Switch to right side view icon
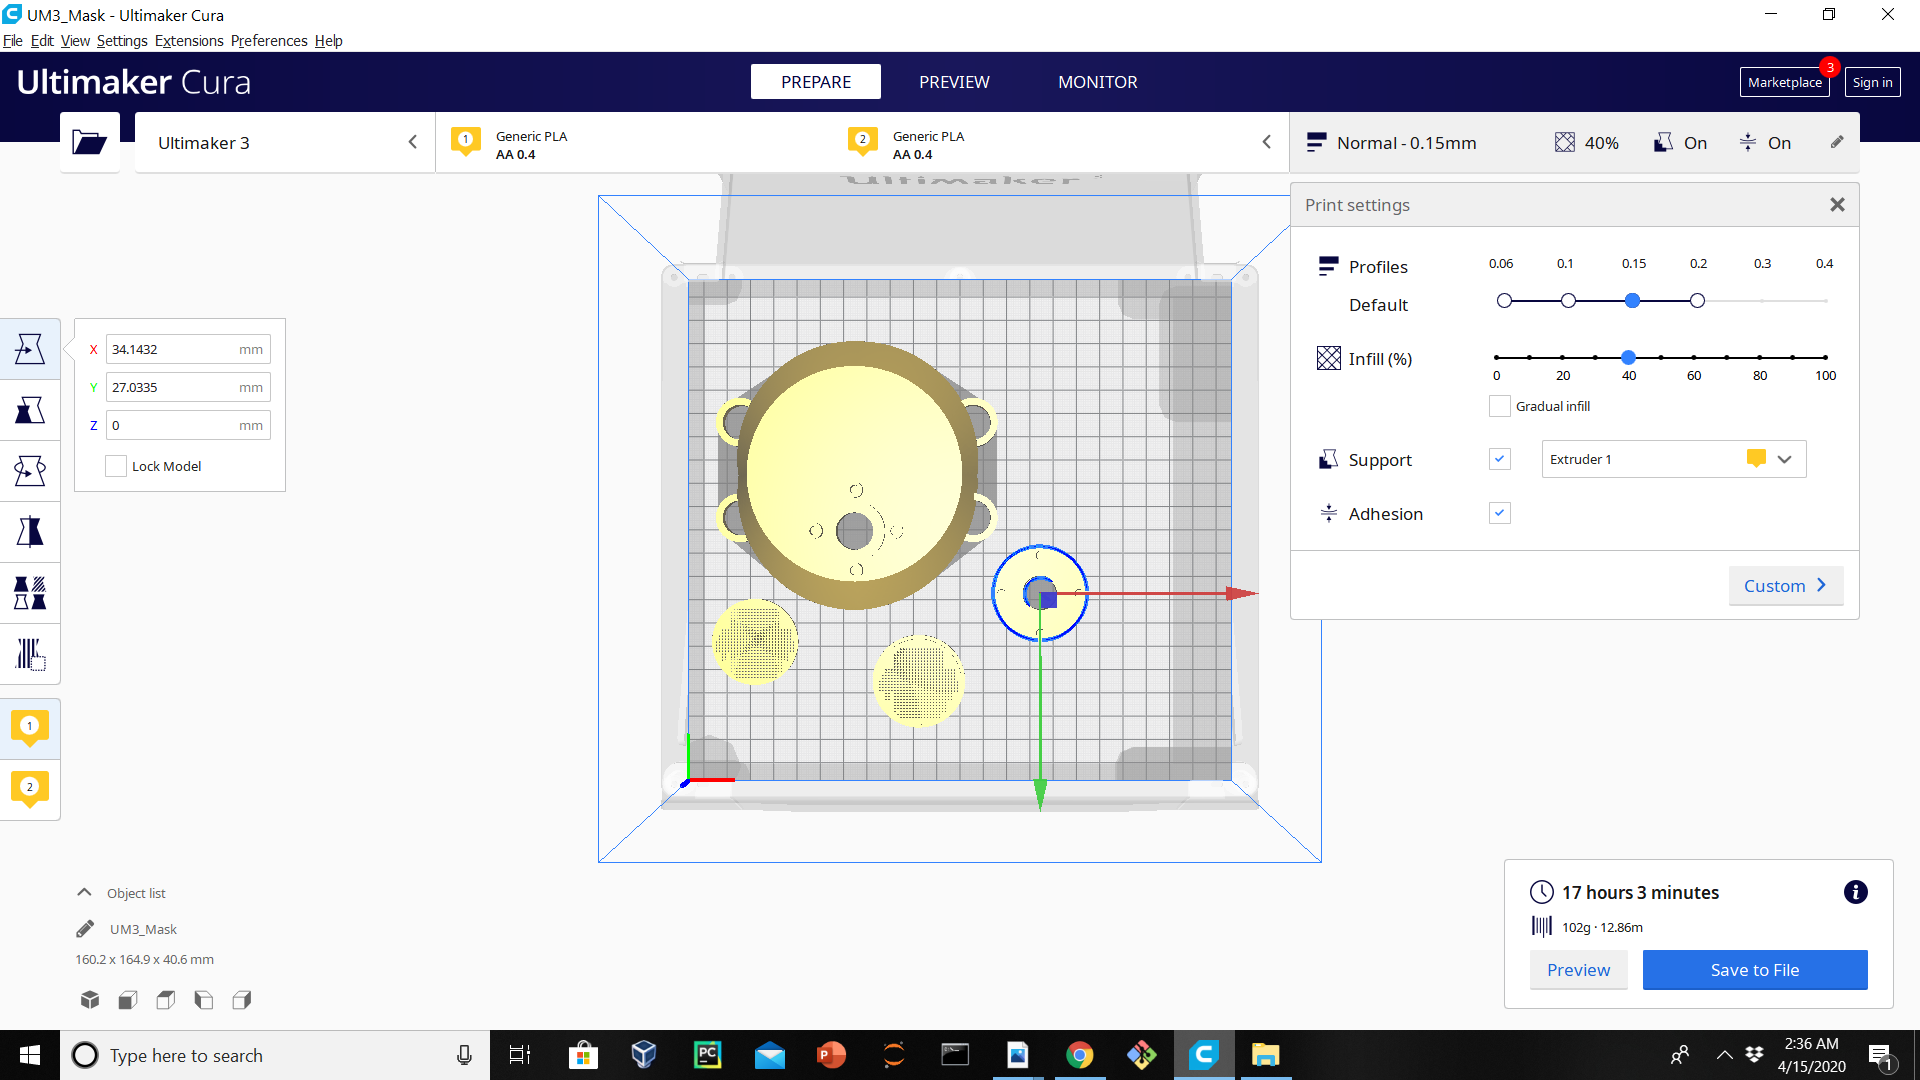 click(x=242, y=999)
